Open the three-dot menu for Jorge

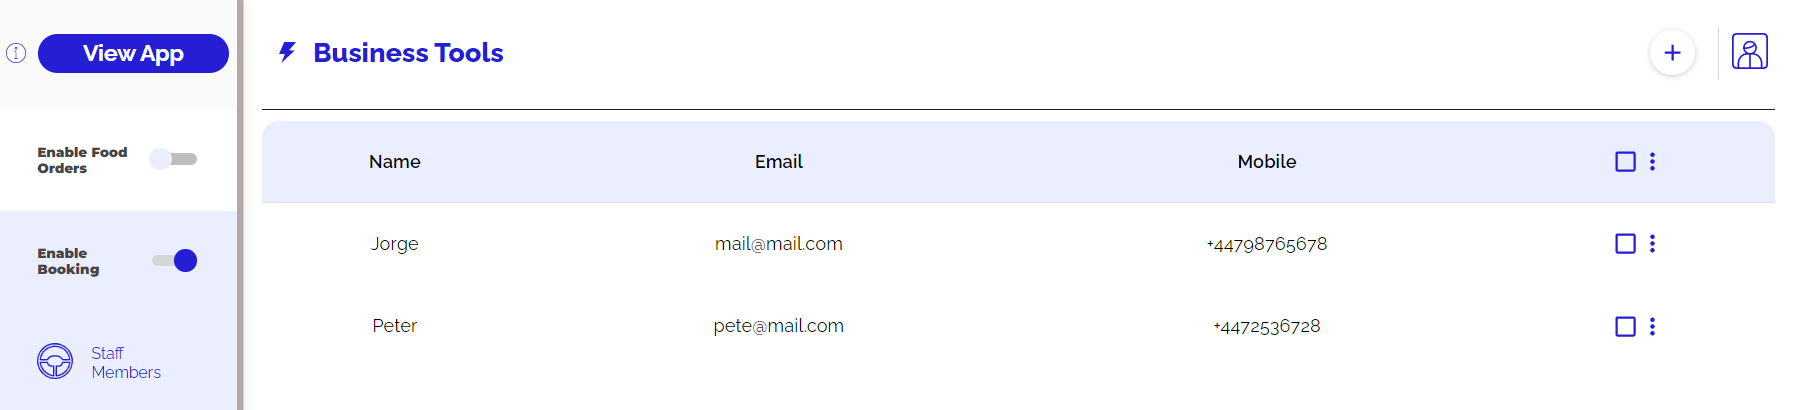(x=1652, y=243)
